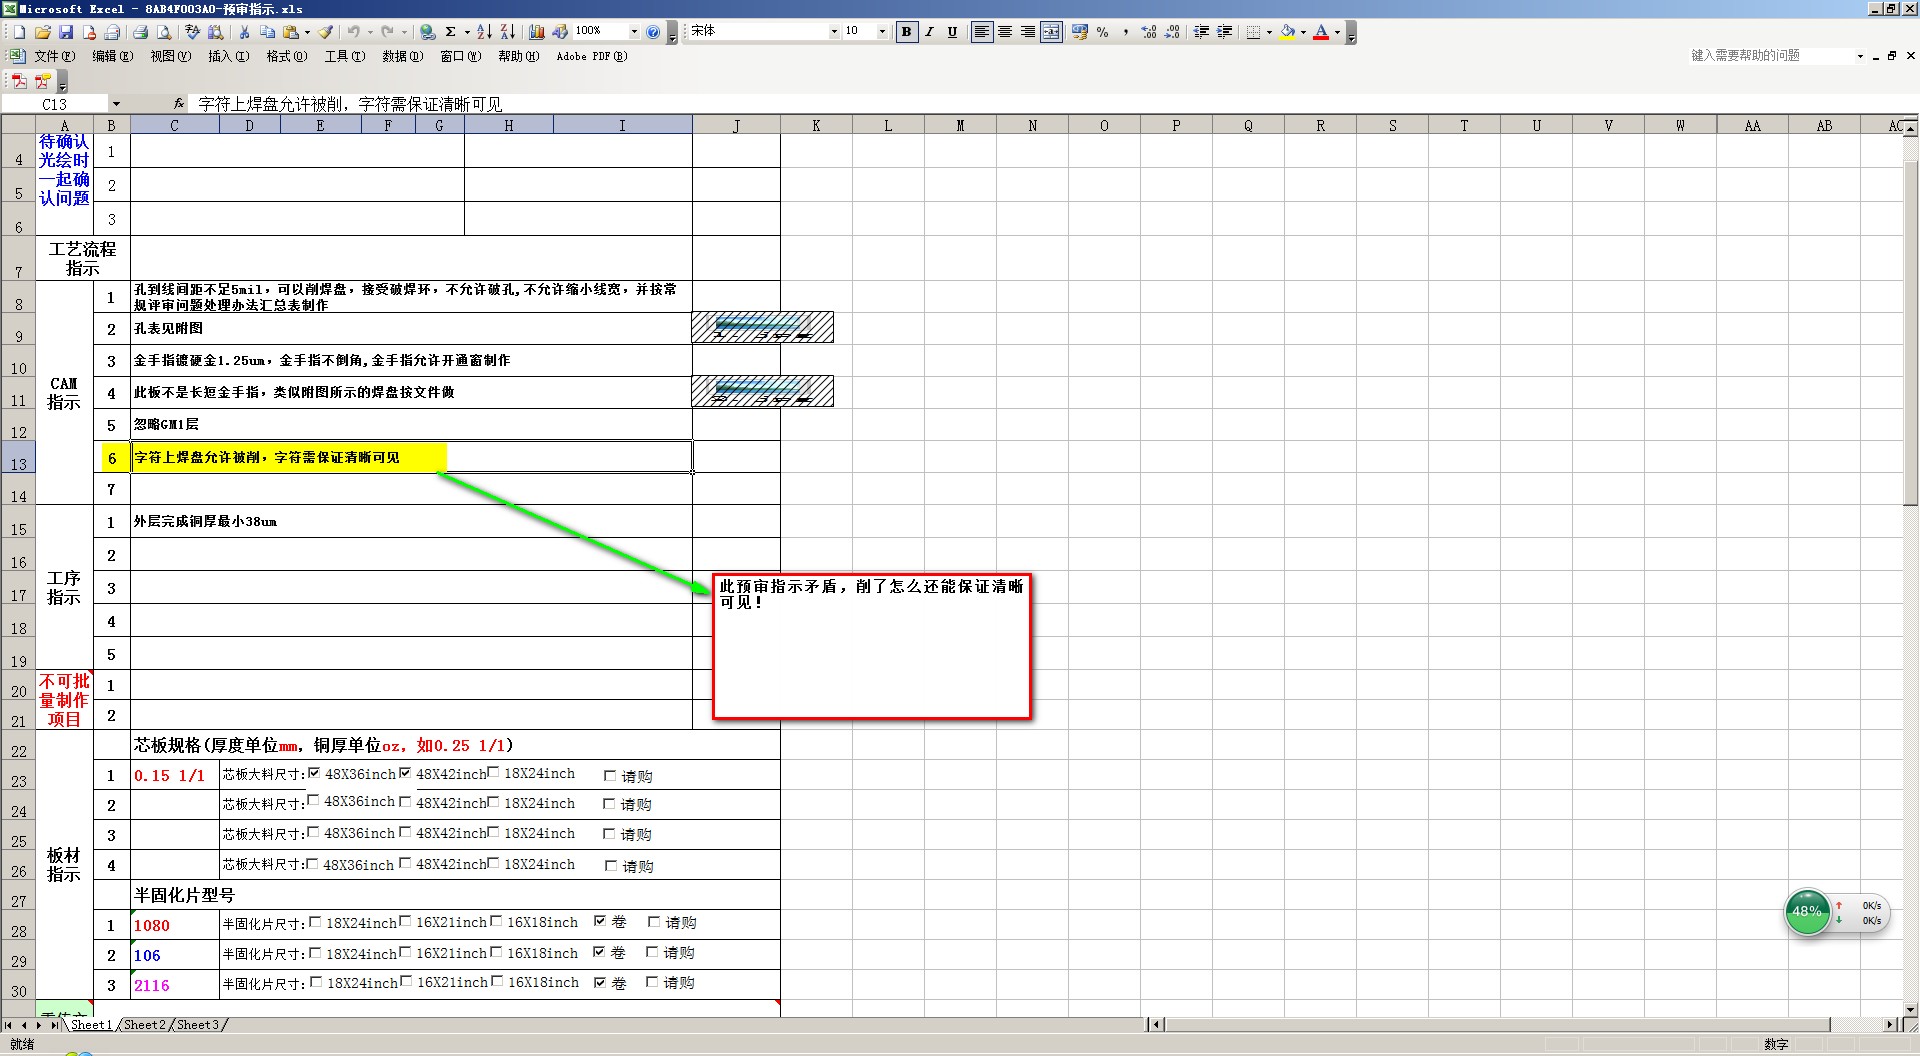Select row 13 by its header
The width and height of the screenshot is (1920, 1056).
18,457
